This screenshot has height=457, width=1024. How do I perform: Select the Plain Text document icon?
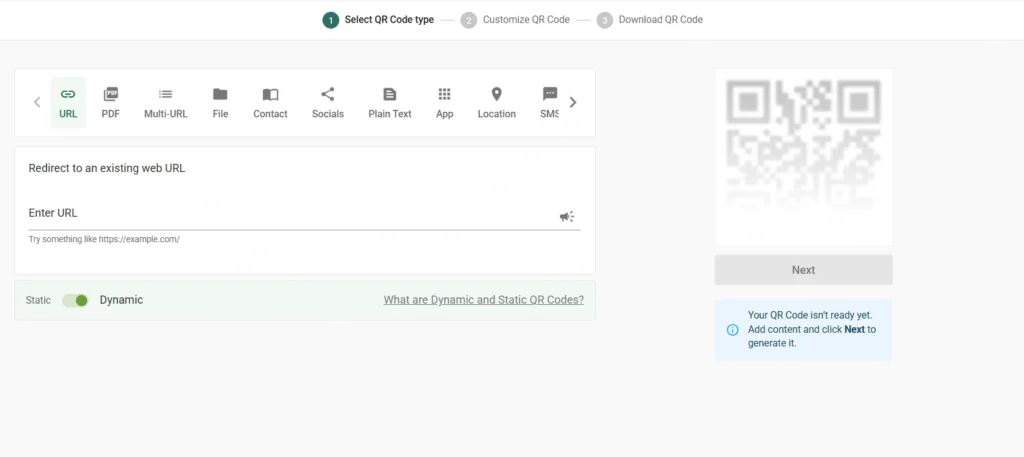[389, 95]
